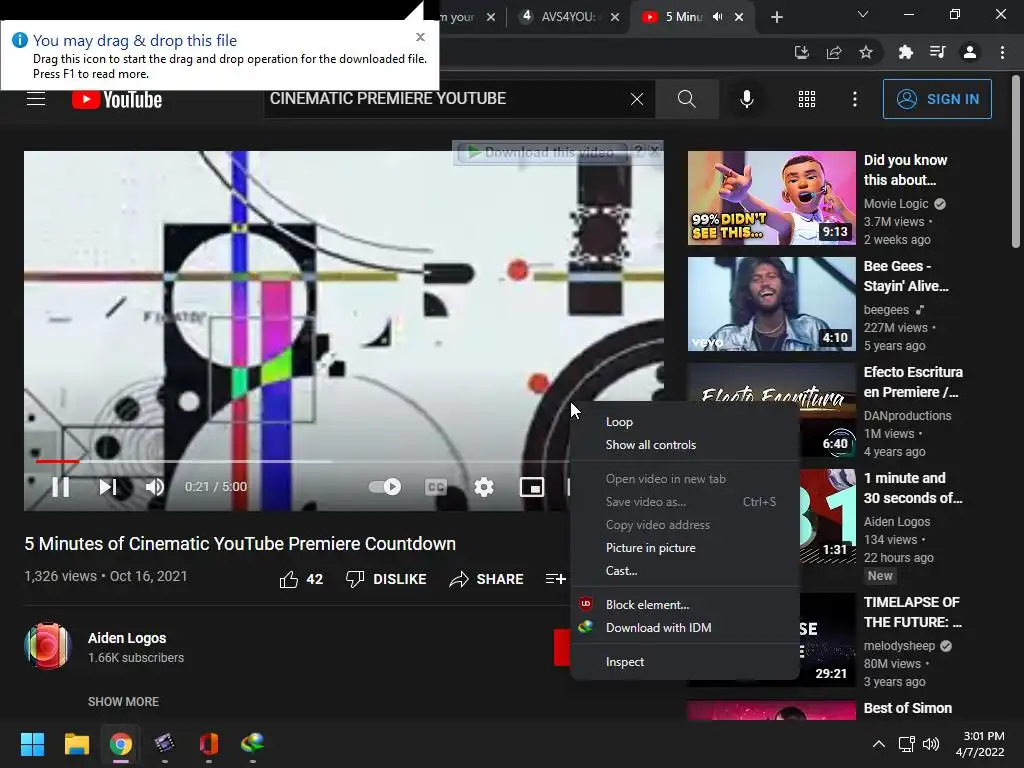Image resolution: width=1024 pixels, height=768 pixels.
Task: Choose Cast... from context menu
Action: coord(685,571)
